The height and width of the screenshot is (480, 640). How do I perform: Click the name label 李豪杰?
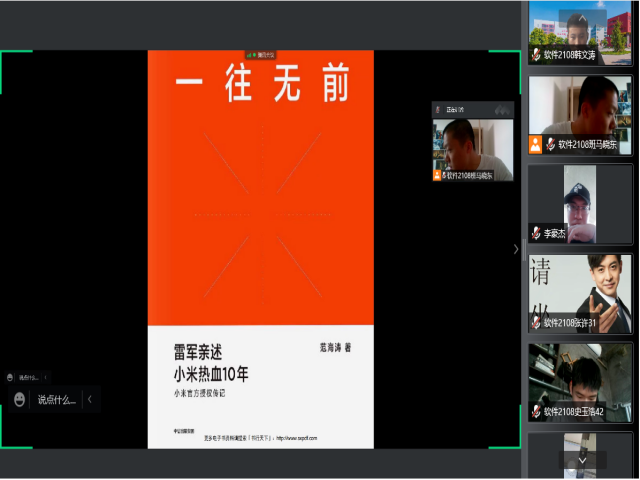click(554, 233)
